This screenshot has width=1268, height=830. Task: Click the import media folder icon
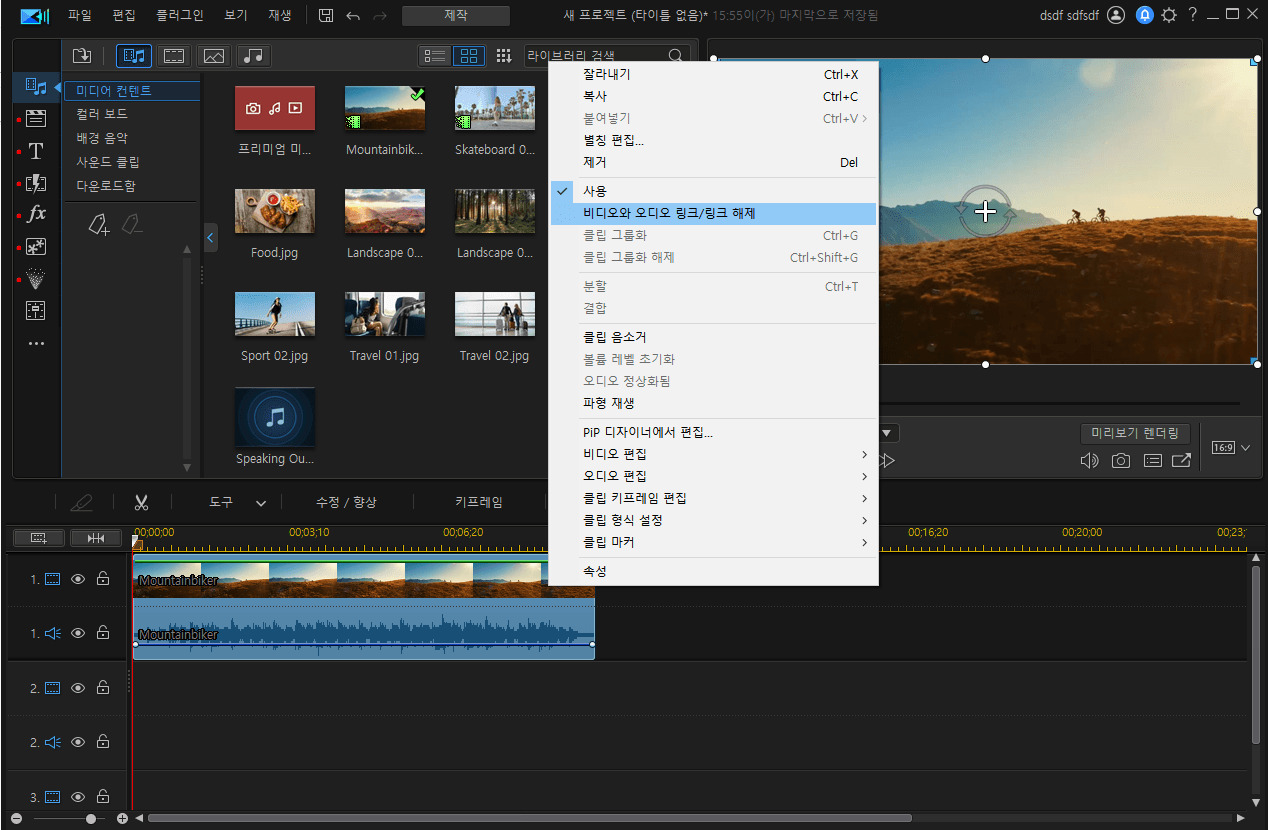coord(82,56)
